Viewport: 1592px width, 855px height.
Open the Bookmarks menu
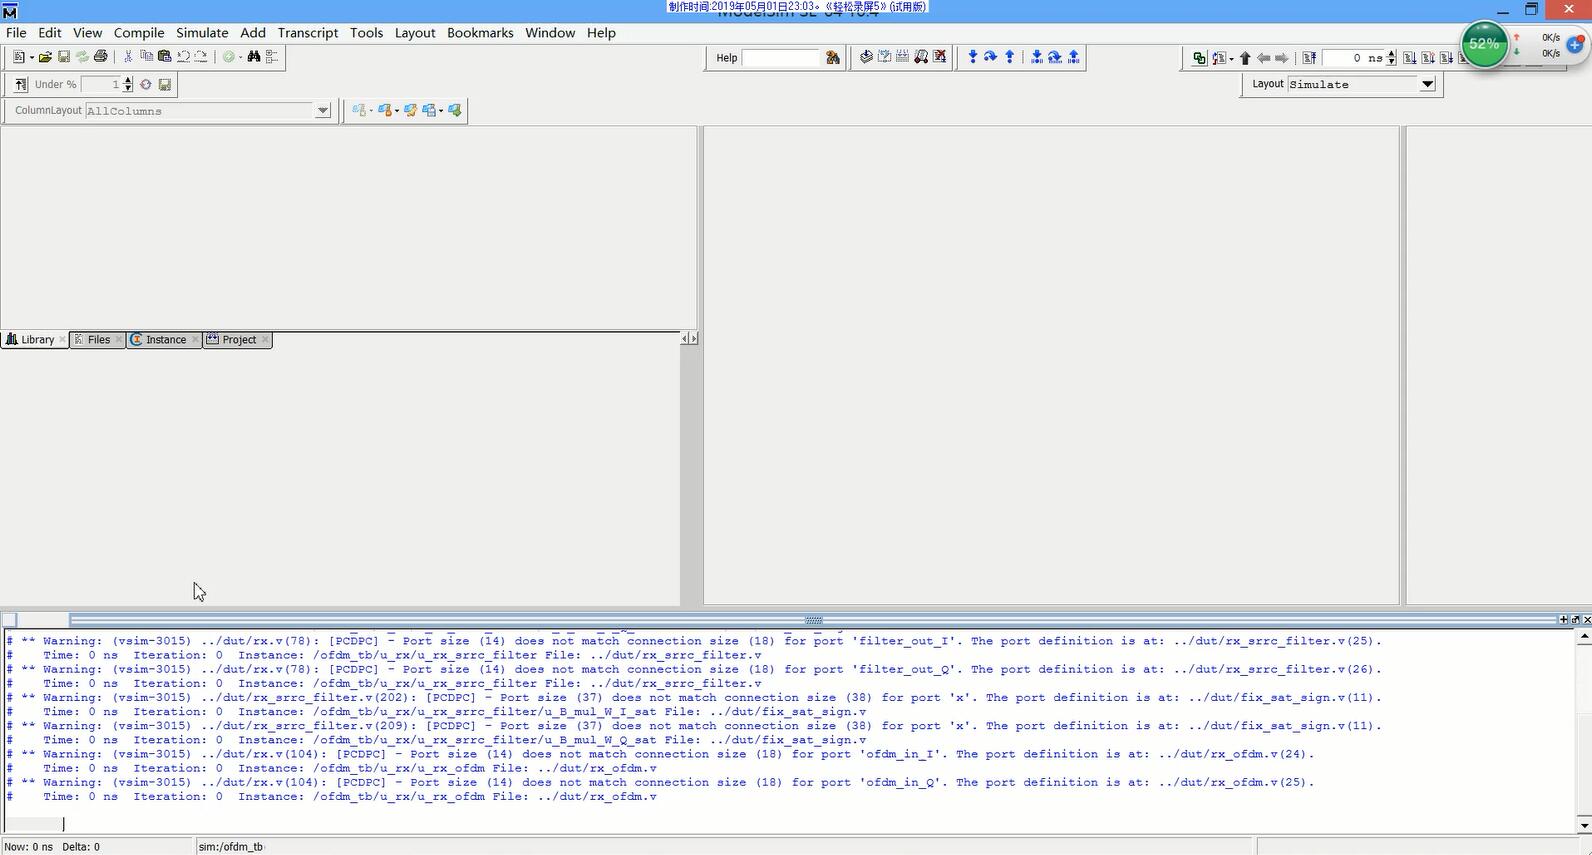point(480,32)
